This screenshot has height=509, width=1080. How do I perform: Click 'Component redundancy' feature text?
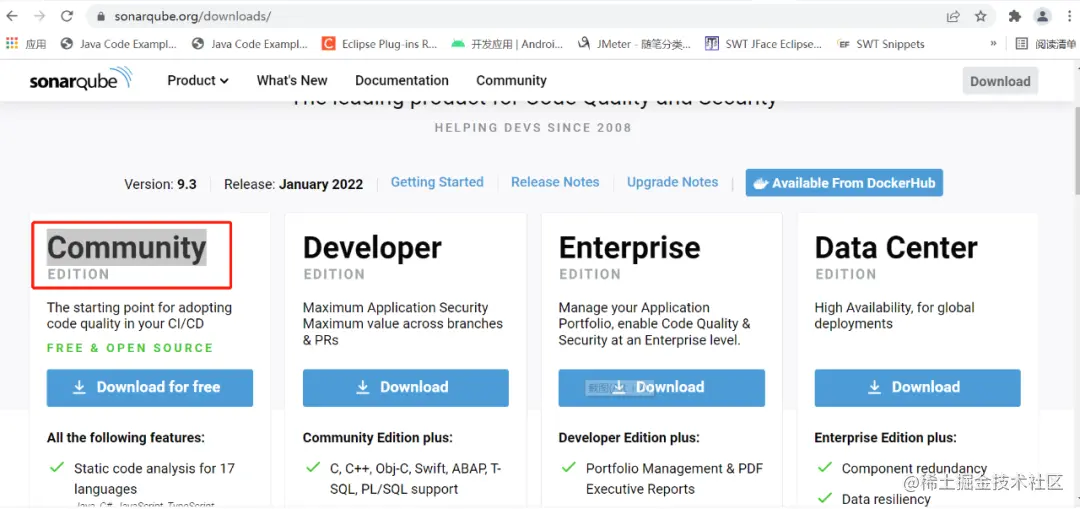(x=914, y=468)
